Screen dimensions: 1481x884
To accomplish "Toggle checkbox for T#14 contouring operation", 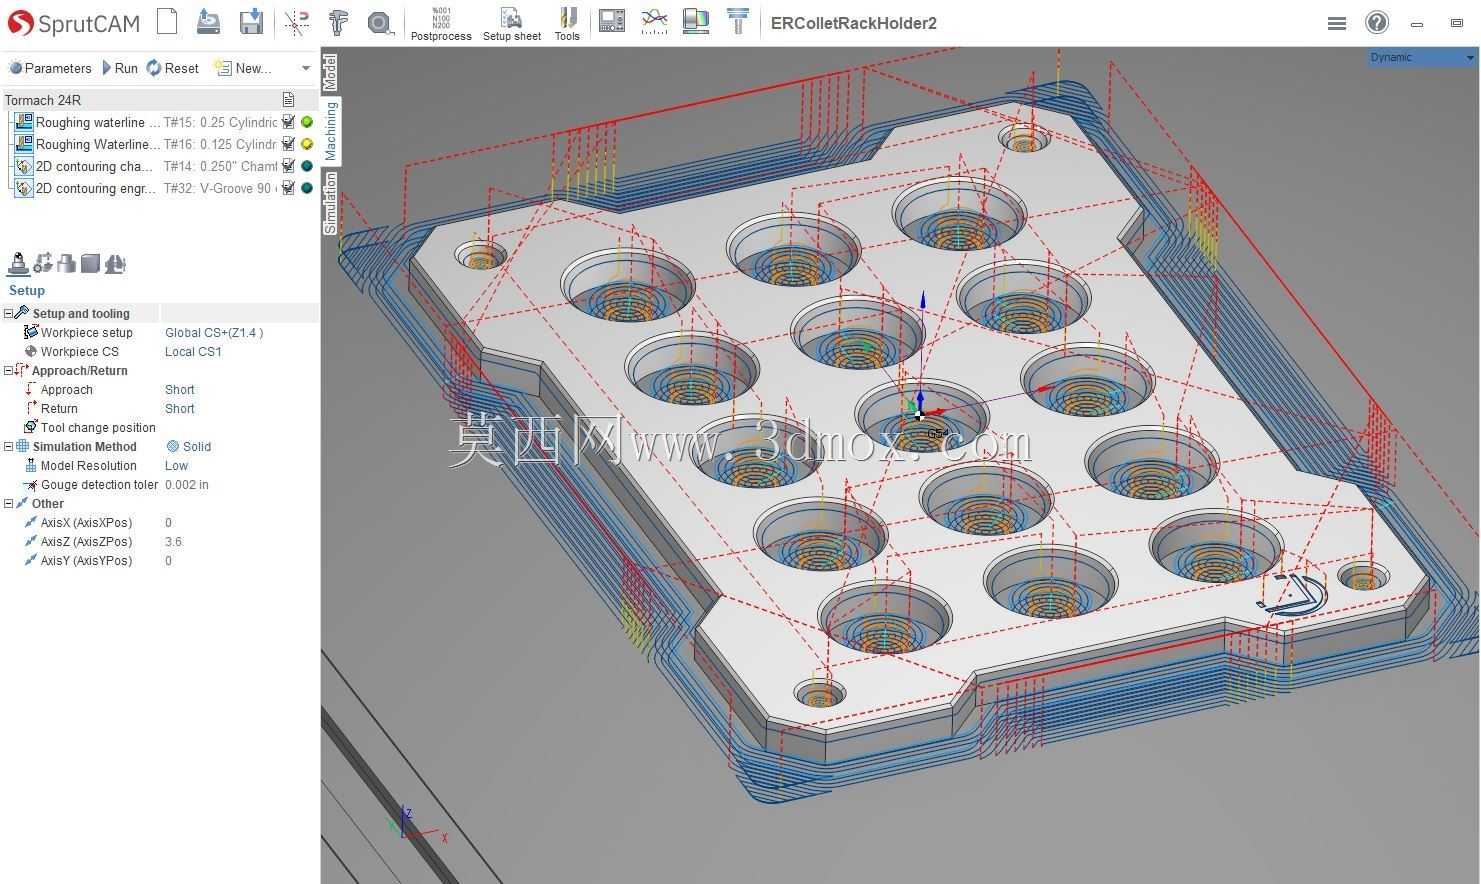I will pyautogui.click(x=289, y=166).
